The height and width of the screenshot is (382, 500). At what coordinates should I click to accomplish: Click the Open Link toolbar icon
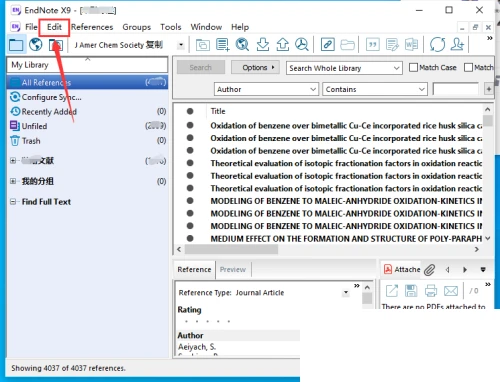(x=328, y=44)
